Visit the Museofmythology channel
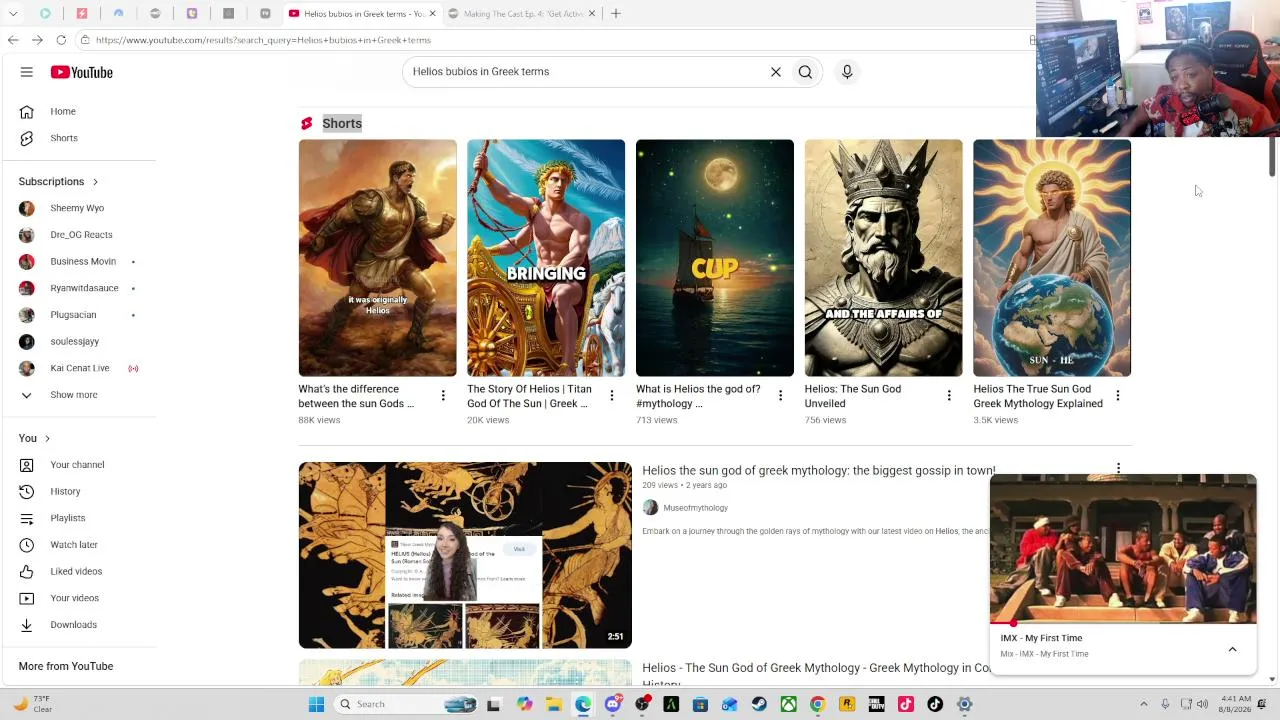 pyautogui.click(x=695, y=508)
